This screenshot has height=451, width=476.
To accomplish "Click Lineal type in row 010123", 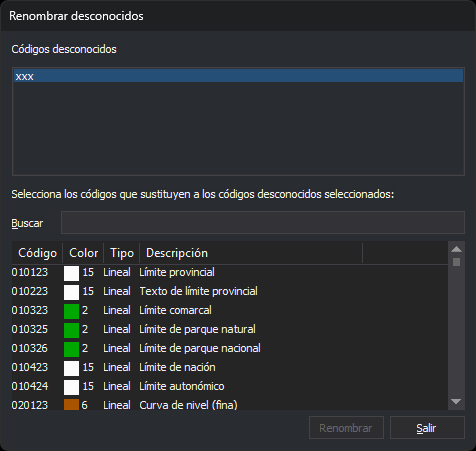I will 117,272.
